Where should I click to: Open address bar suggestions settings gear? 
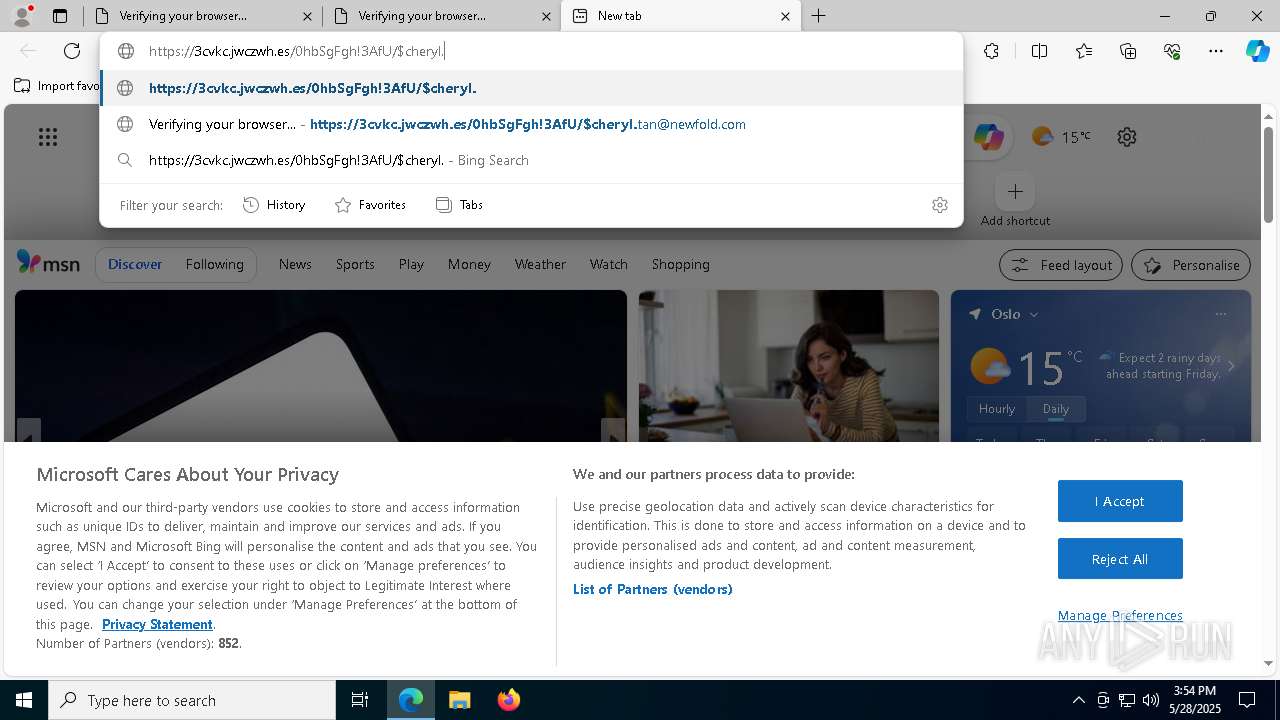click(940, 205)
